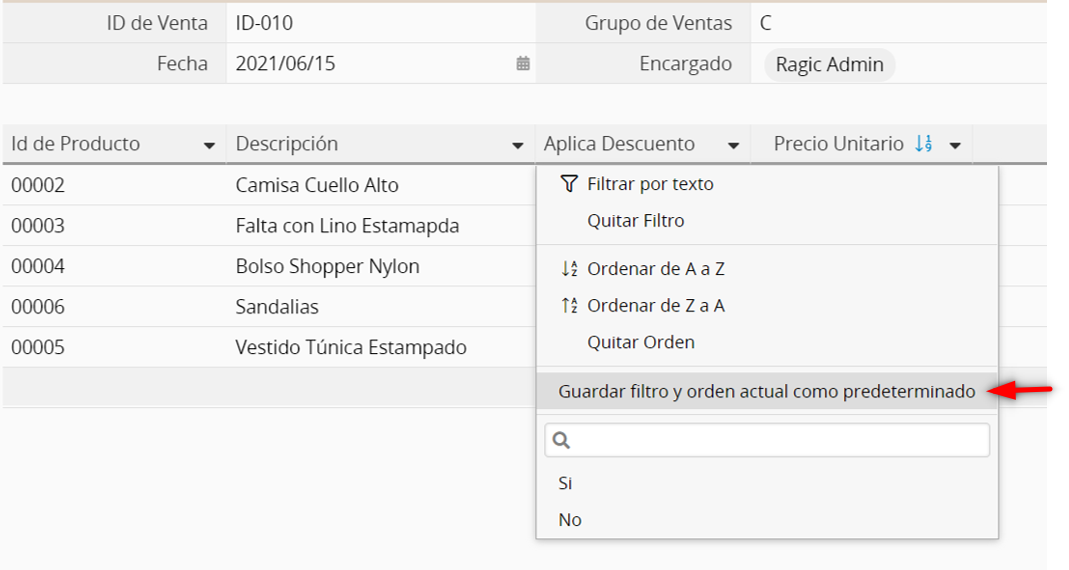Choose Quitar Filtro from the menu
Image resolution: width=1069 pixels, height=570 pixels.
point(635,221)
